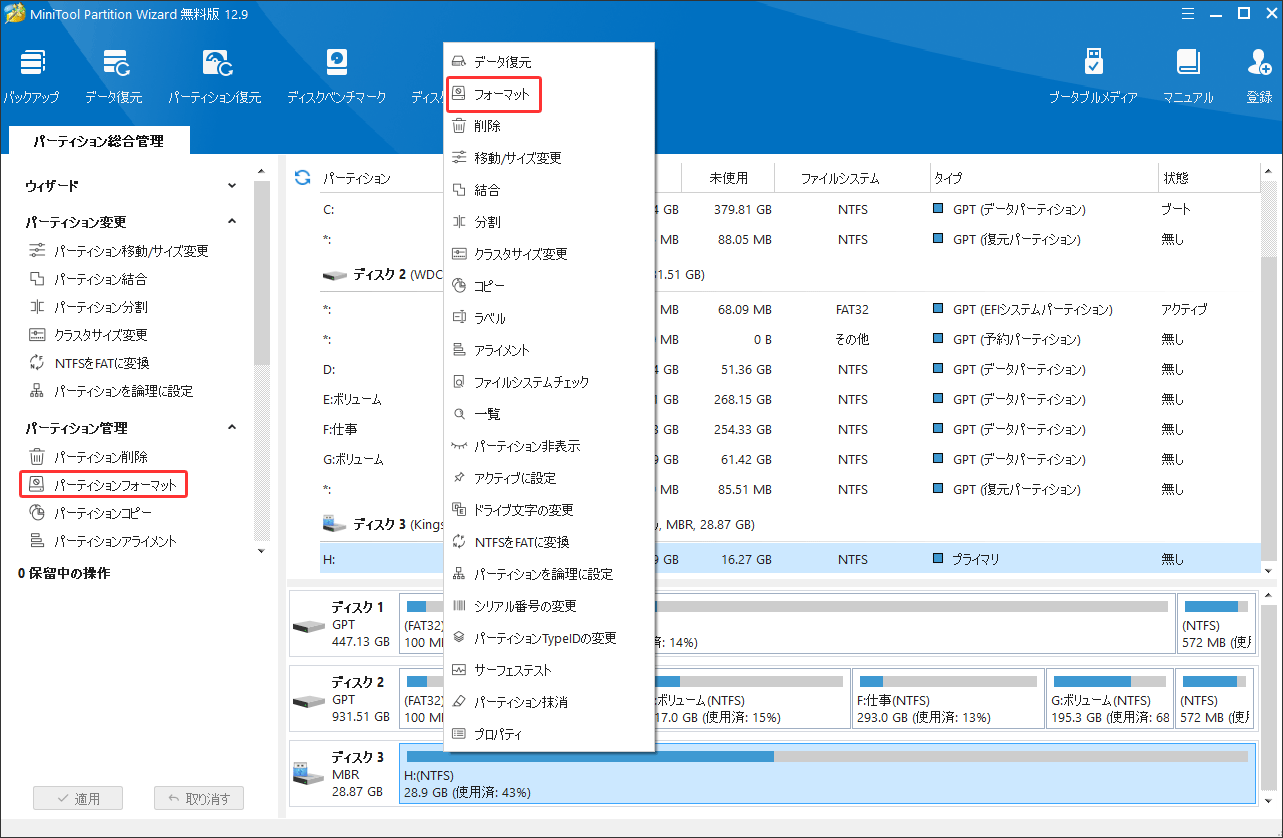Select パーティションアライメント in sidebar
The width and height of the screenshot is (1283, 838).
102,541
